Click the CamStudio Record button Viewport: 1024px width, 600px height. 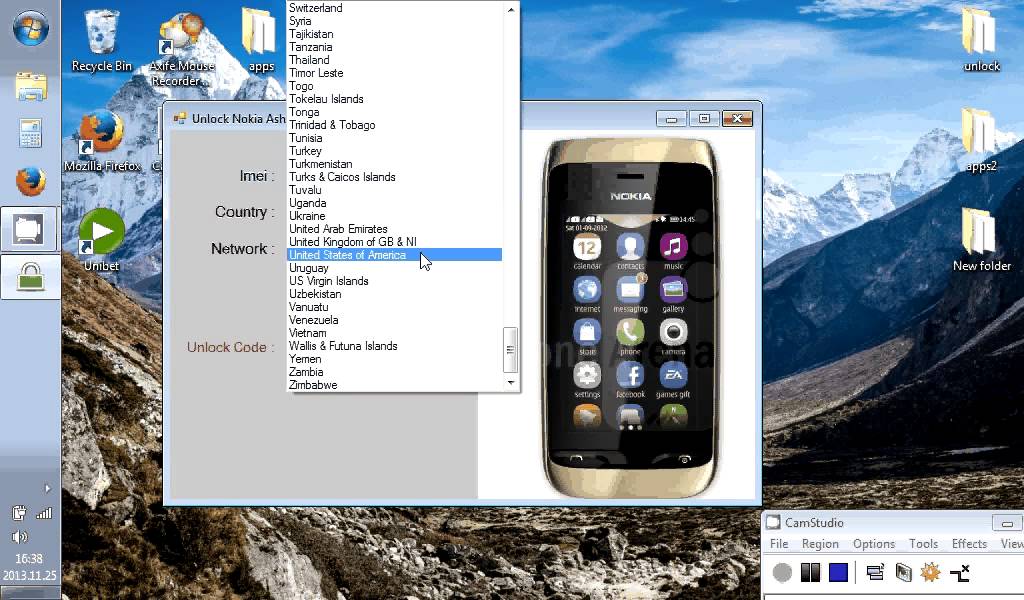(782, 573)
